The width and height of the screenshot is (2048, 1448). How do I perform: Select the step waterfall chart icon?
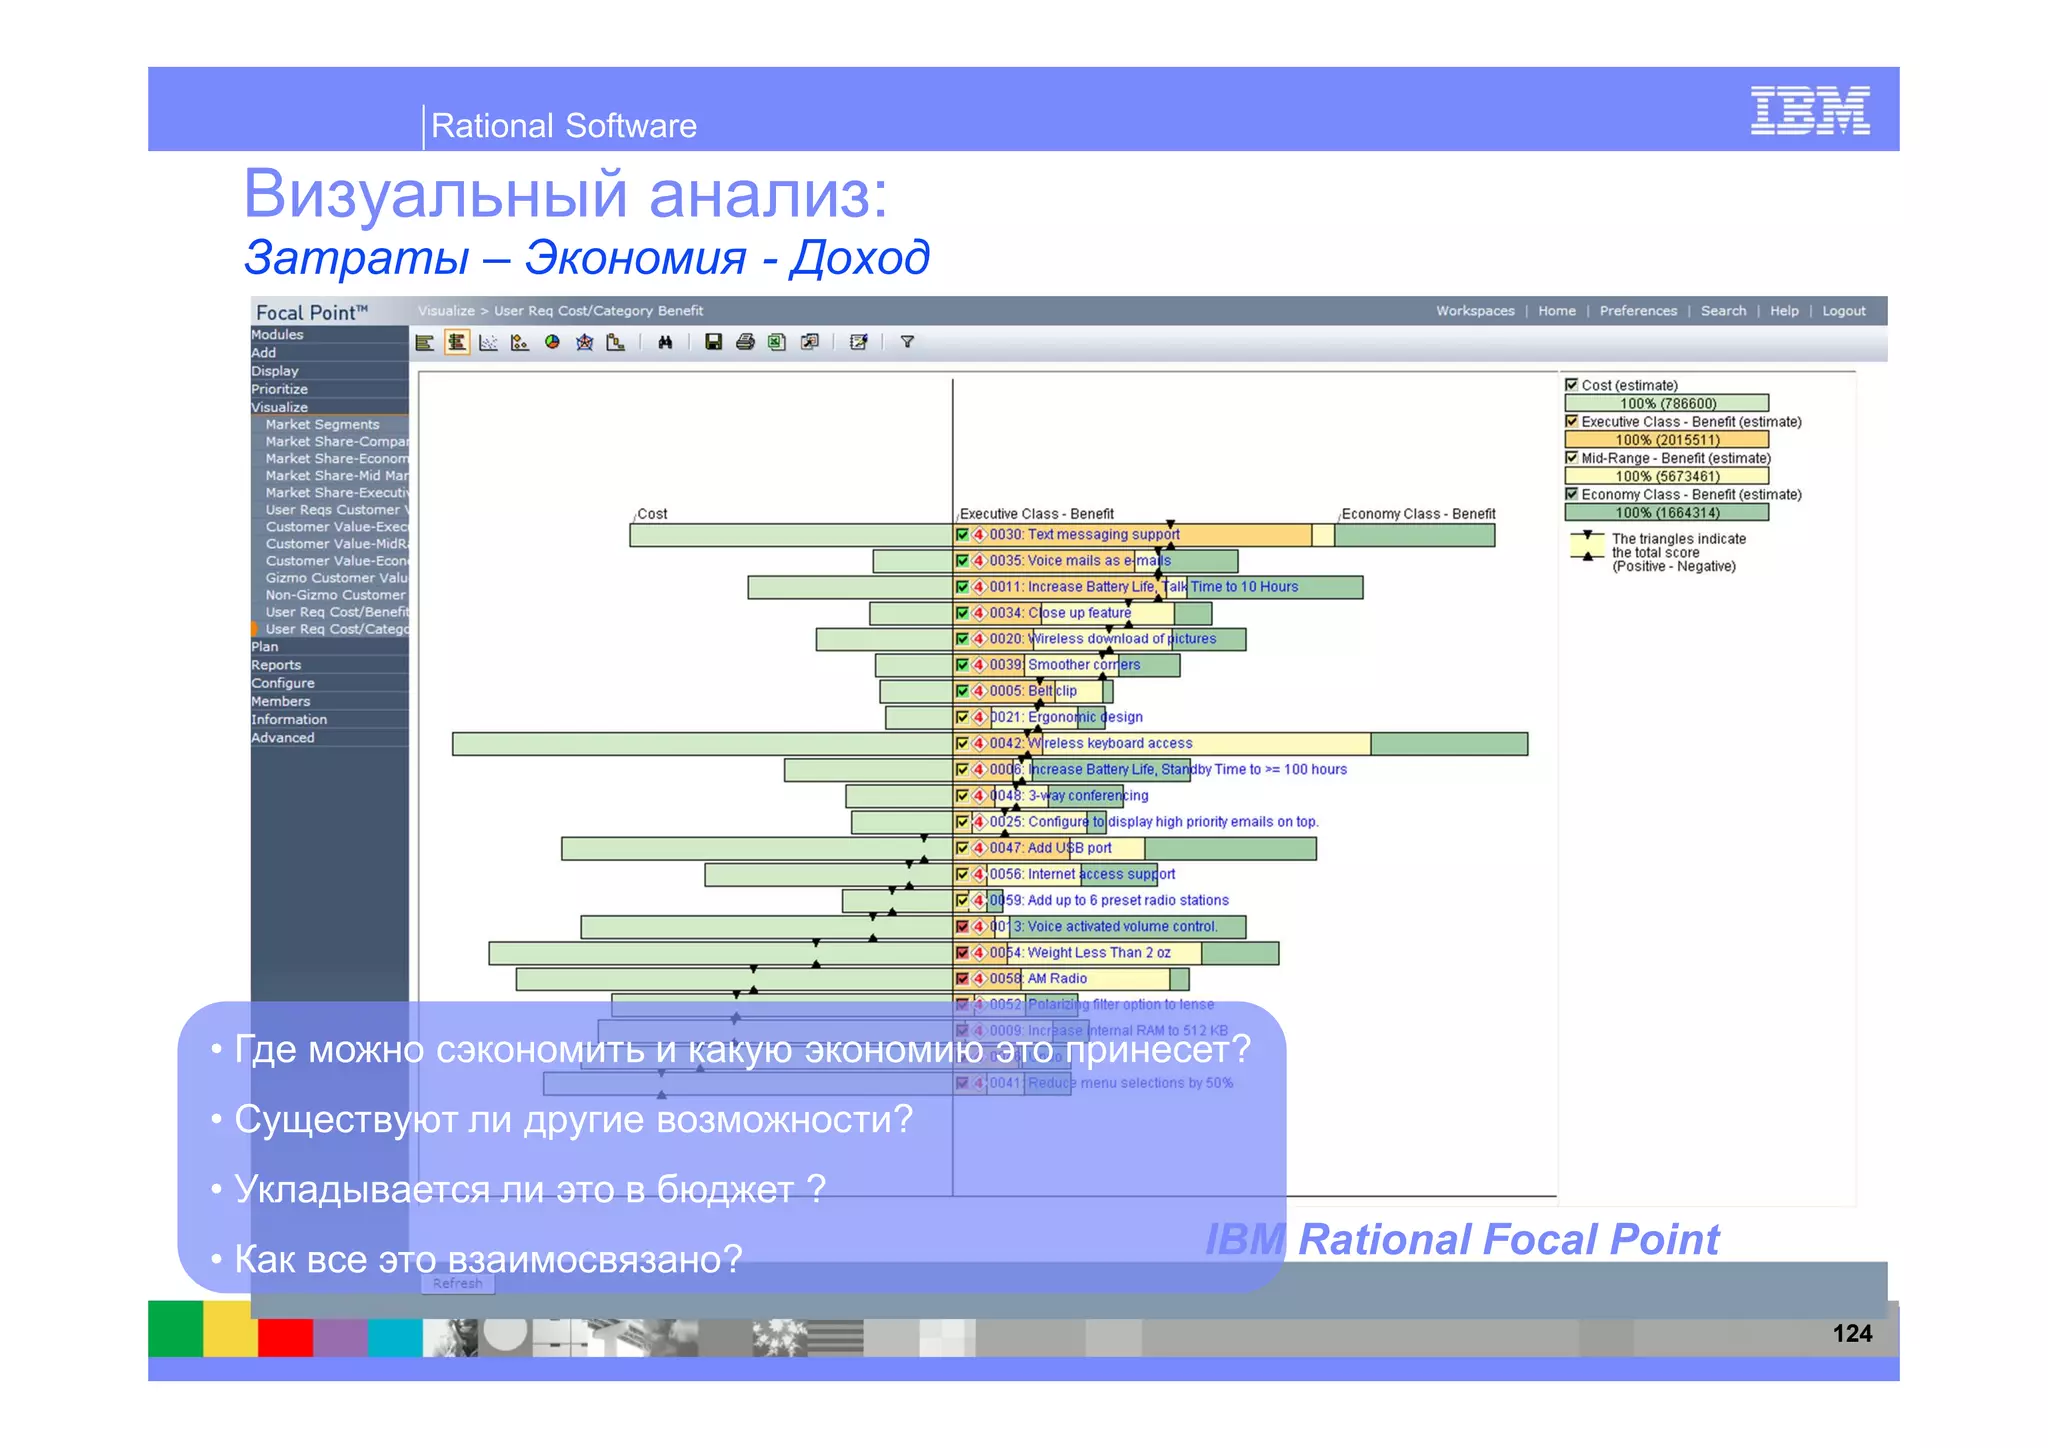click(616, 343)
